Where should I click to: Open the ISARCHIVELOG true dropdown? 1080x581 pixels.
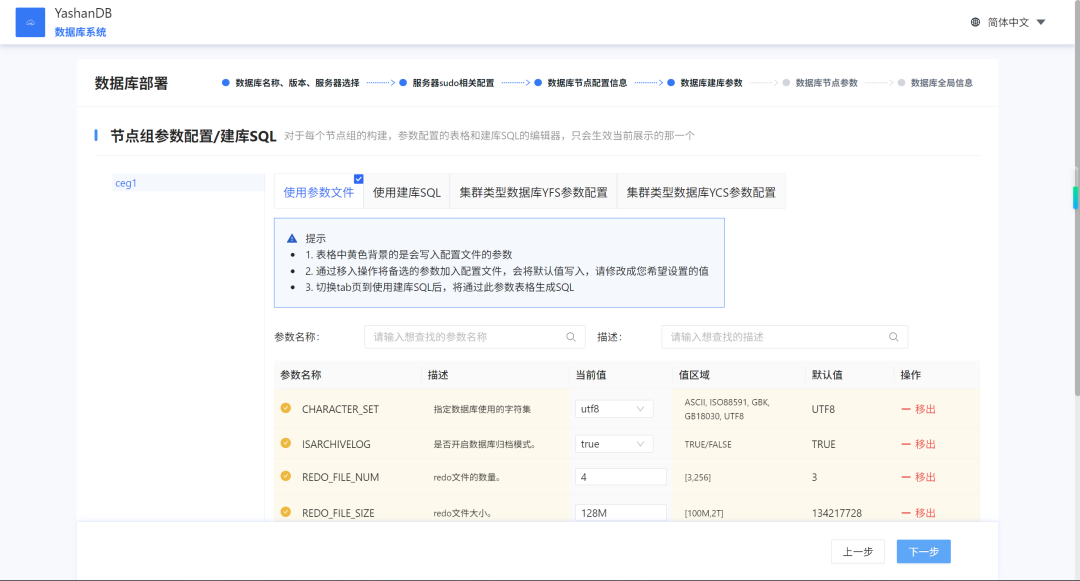tap(614, 444)
